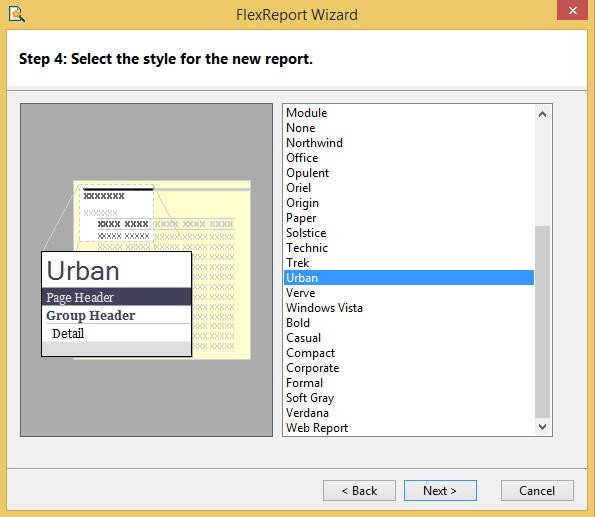Cancel the report wizard
Screen dimensions: 595x517
[537, 490]
